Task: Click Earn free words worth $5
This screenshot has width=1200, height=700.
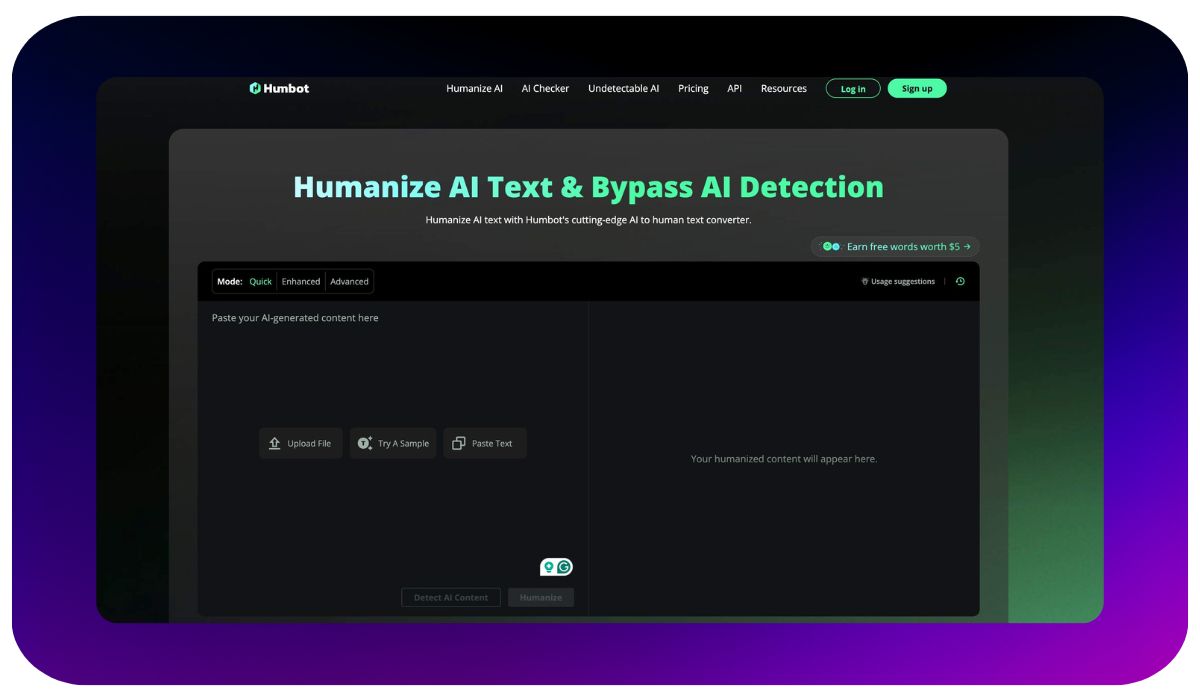Action: pos(895,246)
